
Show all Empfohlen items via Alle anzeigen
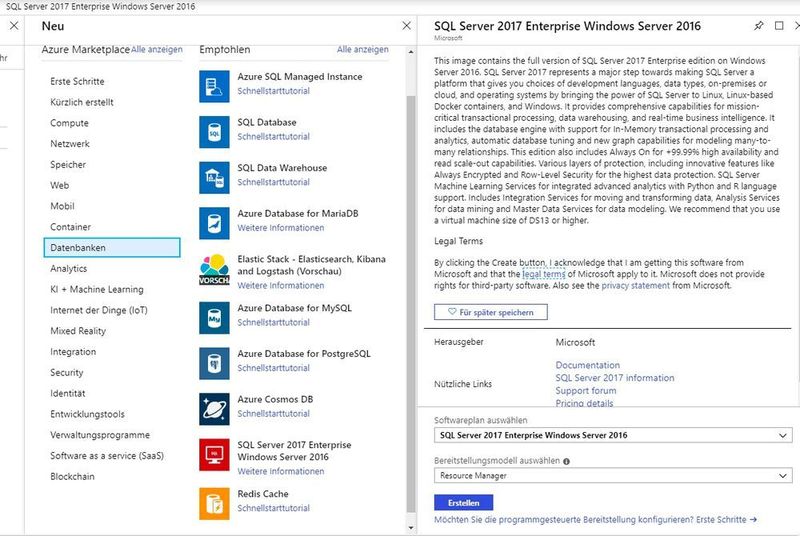pyautogui.click(x=363, y=49)
